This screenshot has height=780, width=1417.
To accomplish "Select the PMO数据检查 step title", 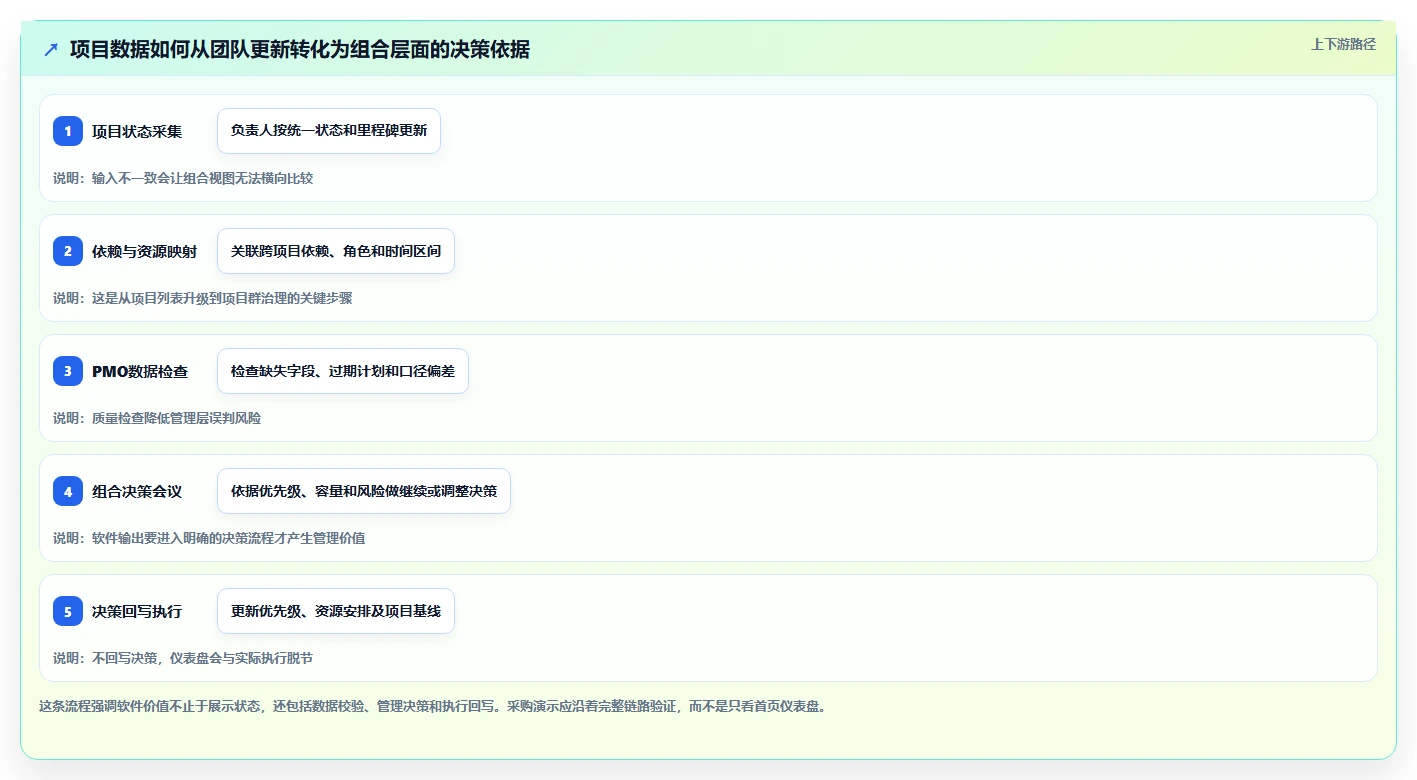I will coord(140,371).
